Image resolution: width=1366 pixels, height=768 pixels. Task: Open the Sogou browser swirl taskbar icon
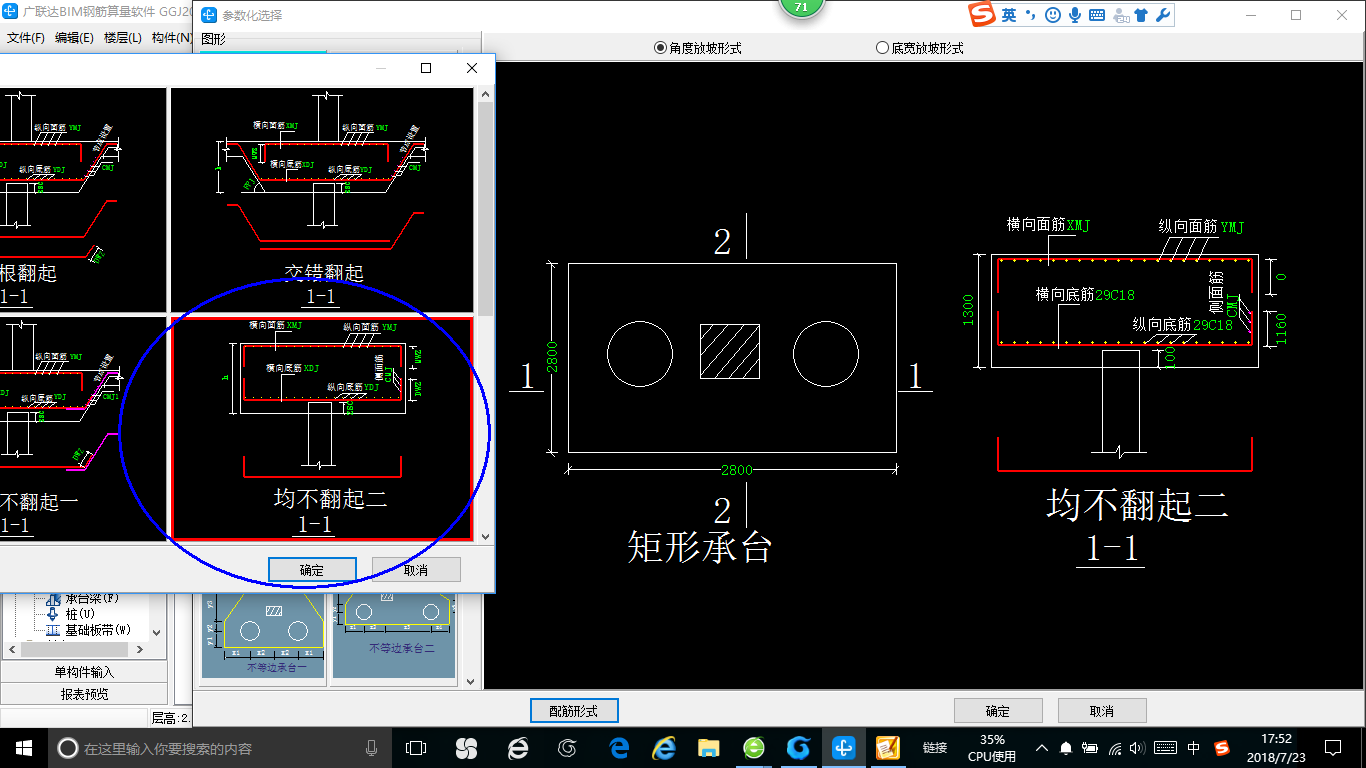click(568, 748)
